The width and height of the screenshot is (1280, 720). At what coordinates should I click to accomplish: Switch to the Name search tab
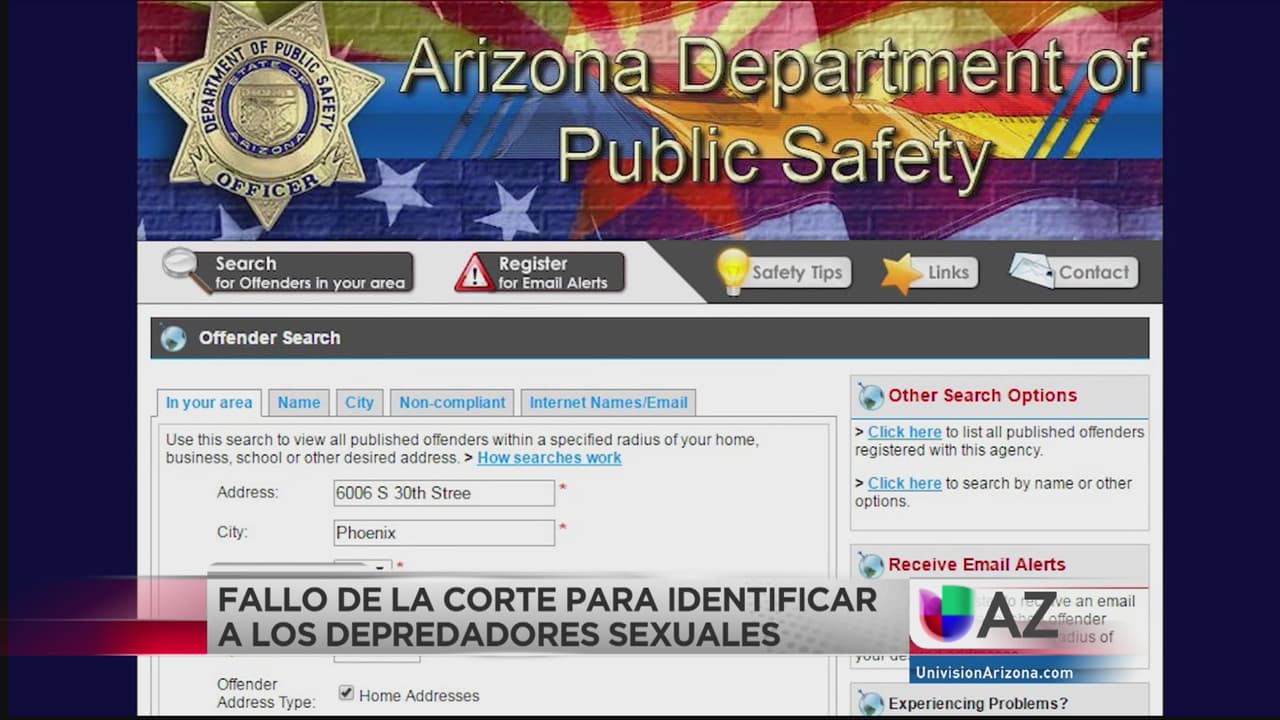[298, 402]
